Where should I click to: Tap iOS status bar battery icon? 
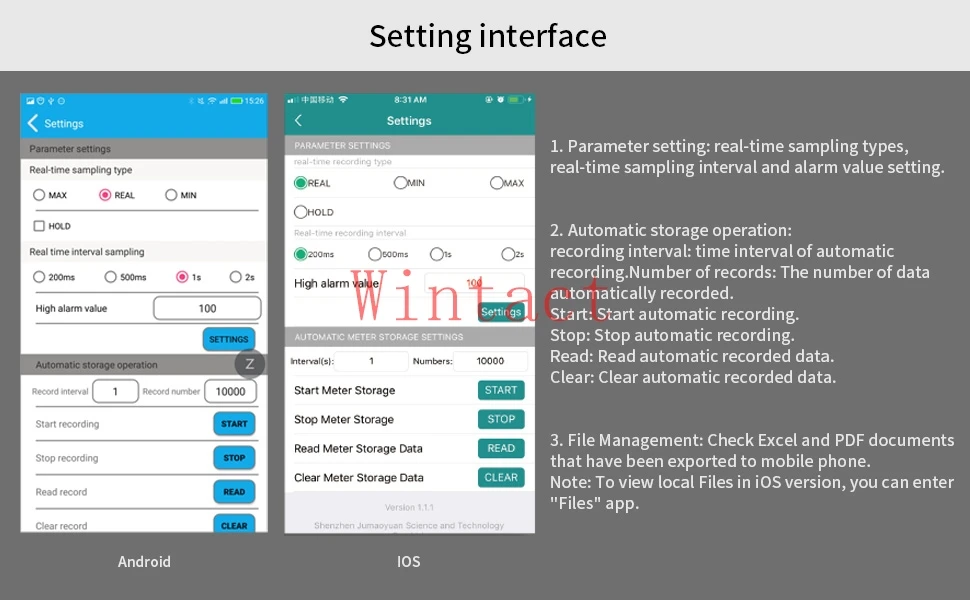(515, 100)
